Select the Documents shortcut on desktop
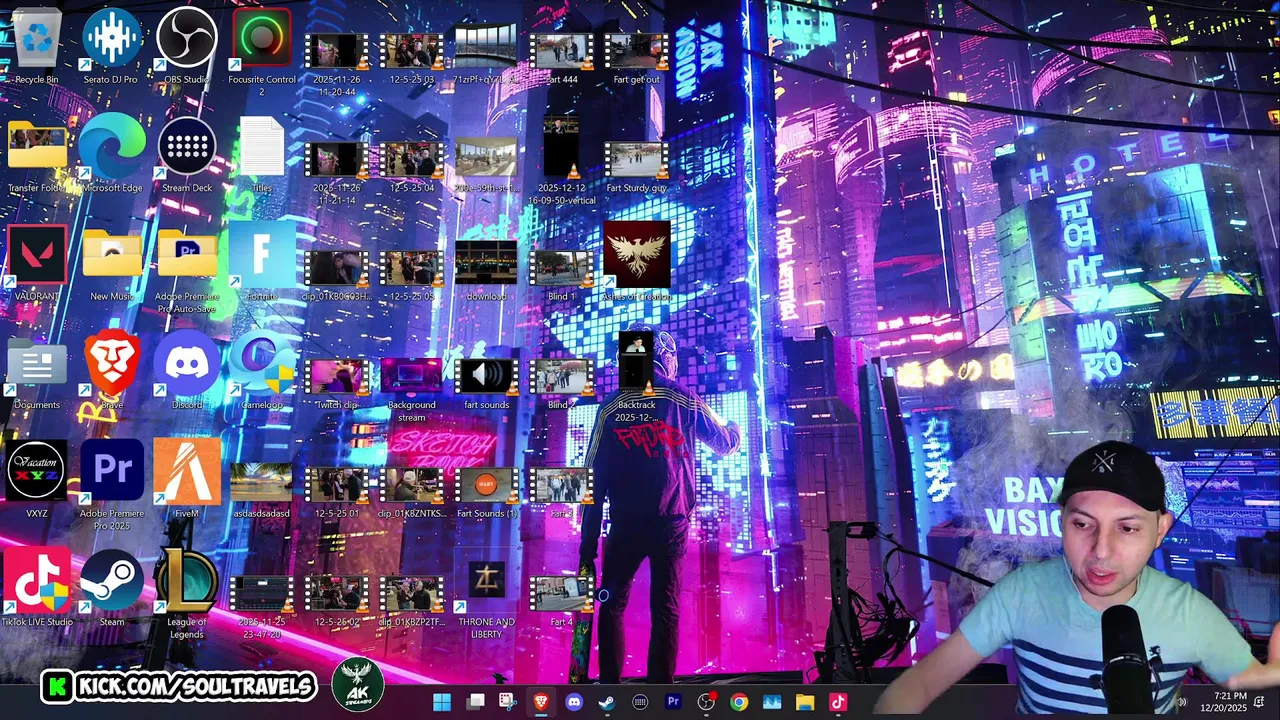 click(37, 372)
